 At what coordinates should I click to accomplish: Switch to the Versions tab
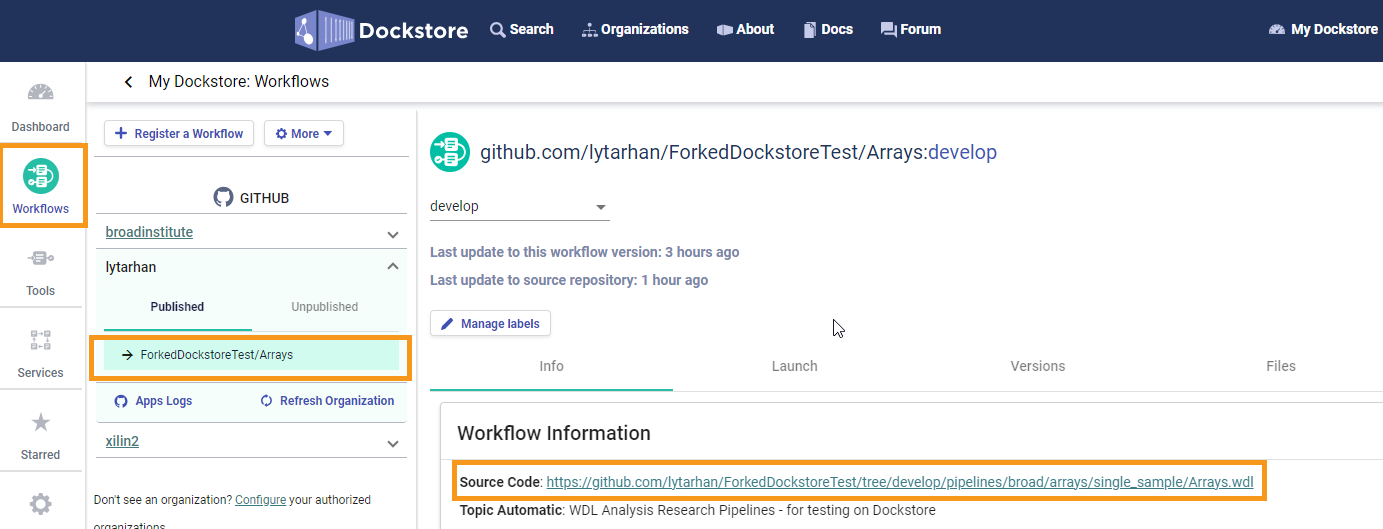coord(1038,366)
